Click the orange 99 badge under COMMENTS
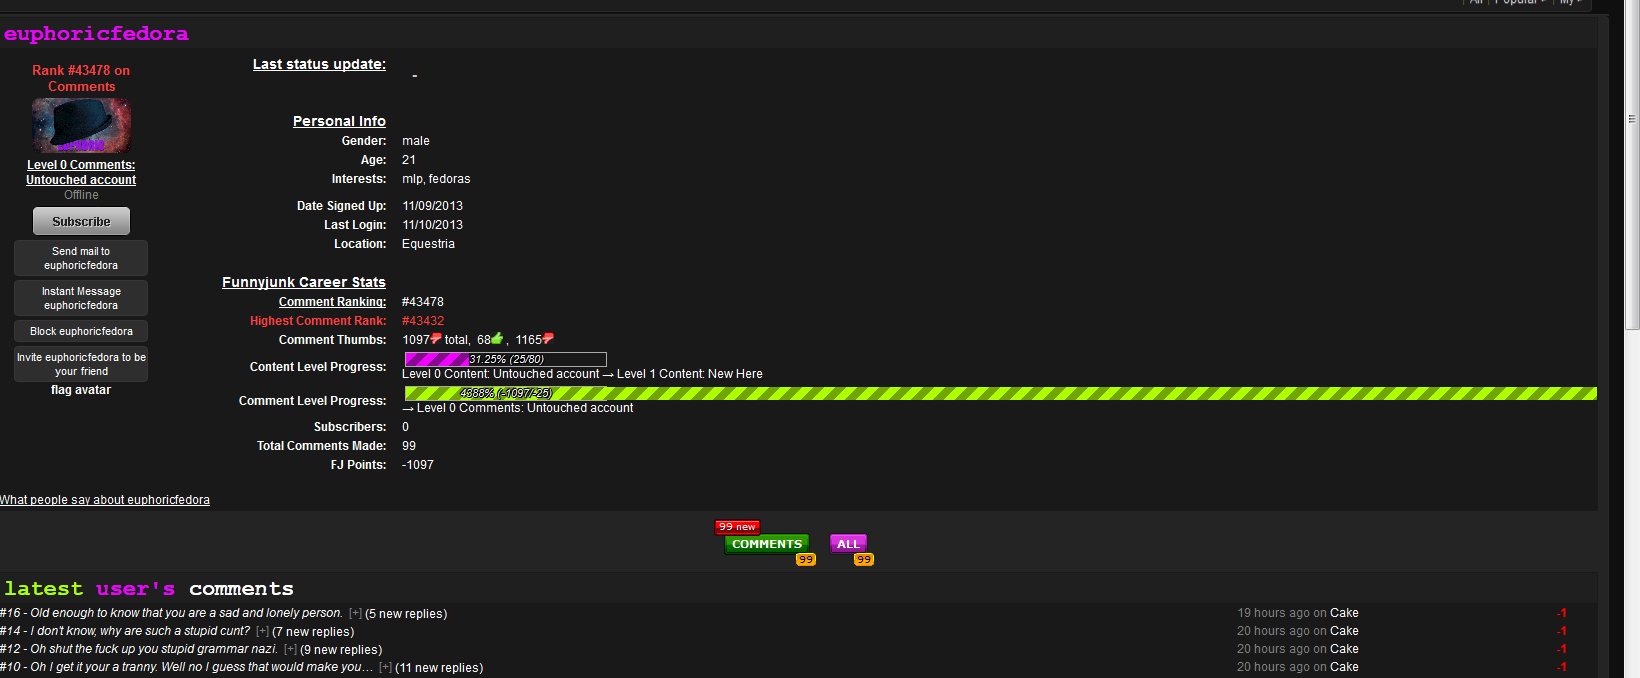The image size is (1640, 678). tap(805, 560)
